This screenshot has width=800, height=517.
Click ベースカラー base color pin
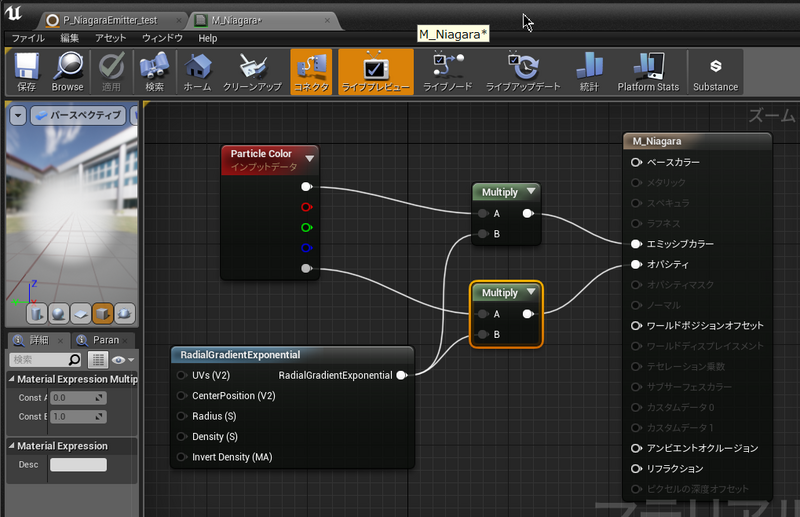pos(636,162)
